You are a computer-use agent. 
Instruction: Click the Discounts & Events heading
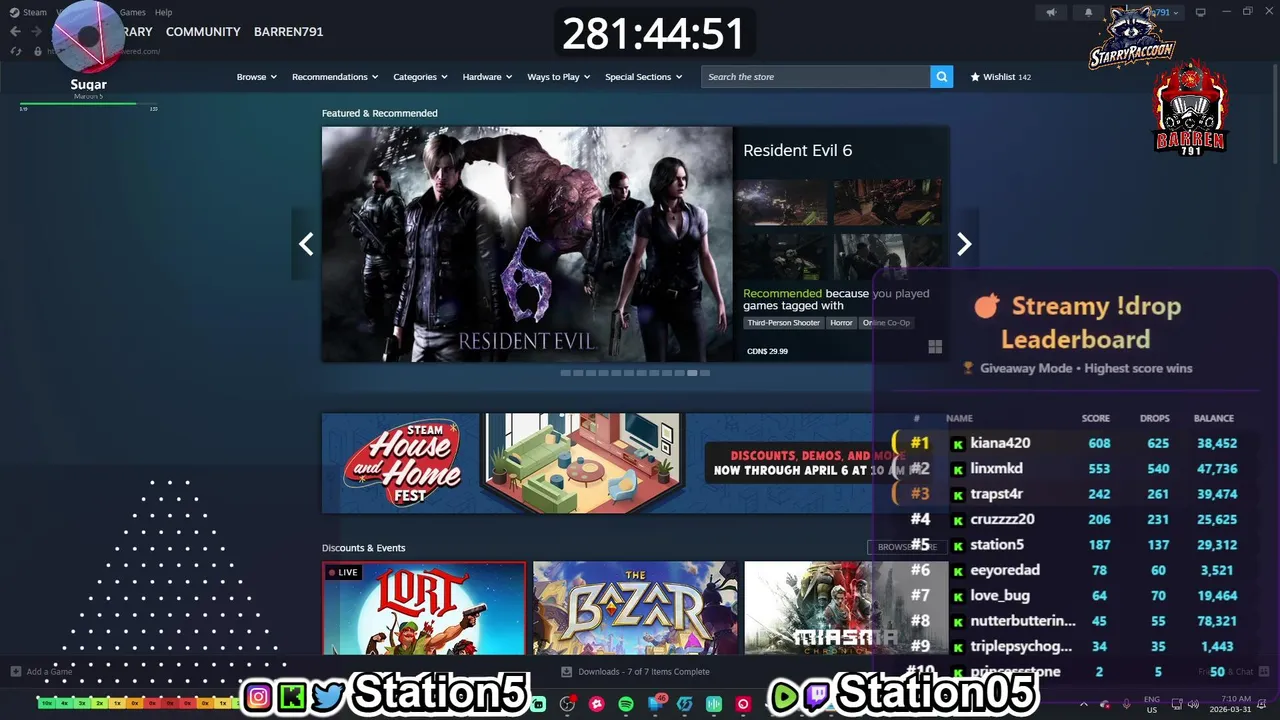[363, 548]
